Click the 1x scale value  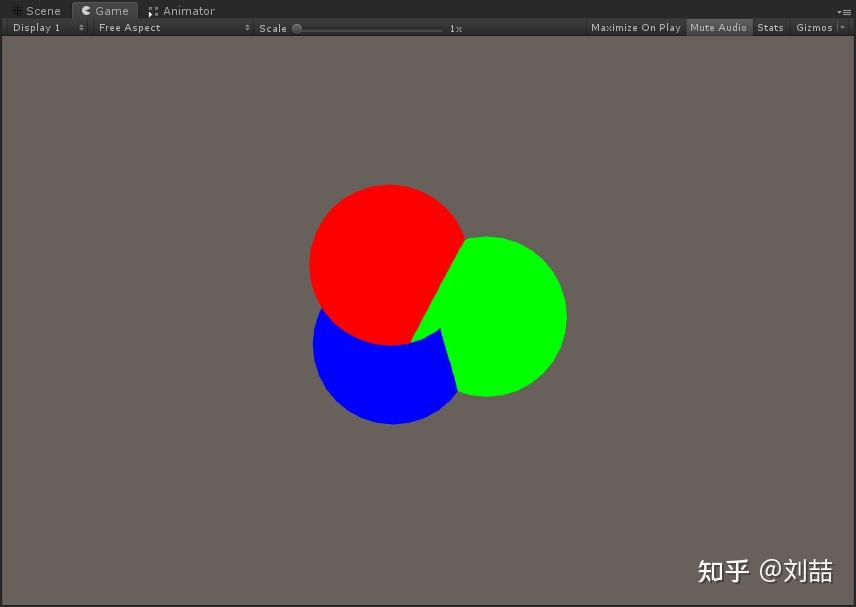click(456, 29)
